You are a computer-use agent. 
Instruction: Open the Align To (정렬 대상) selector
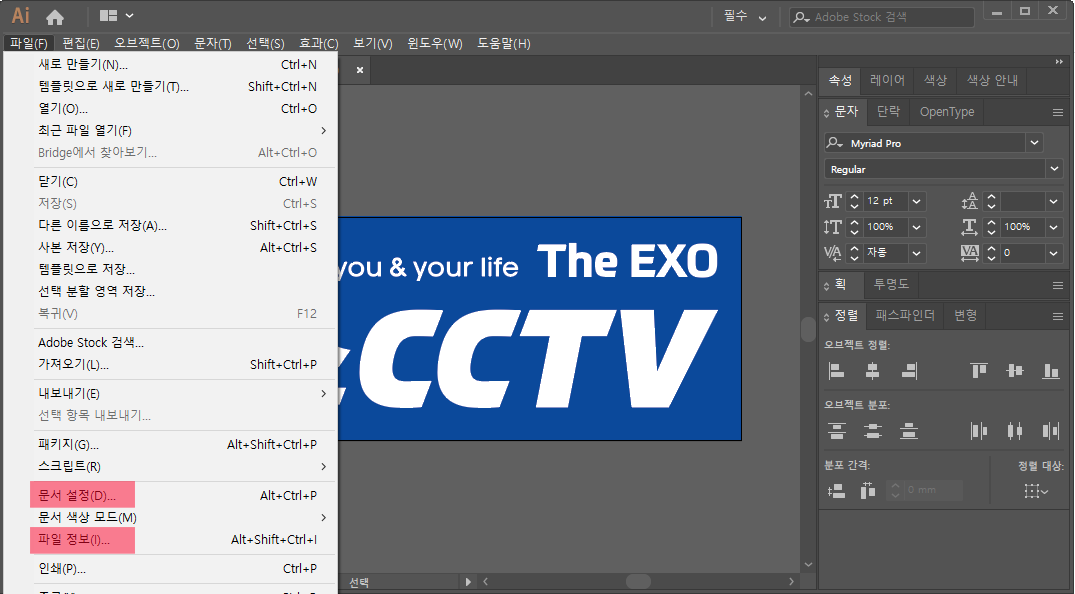[1036, 490]
